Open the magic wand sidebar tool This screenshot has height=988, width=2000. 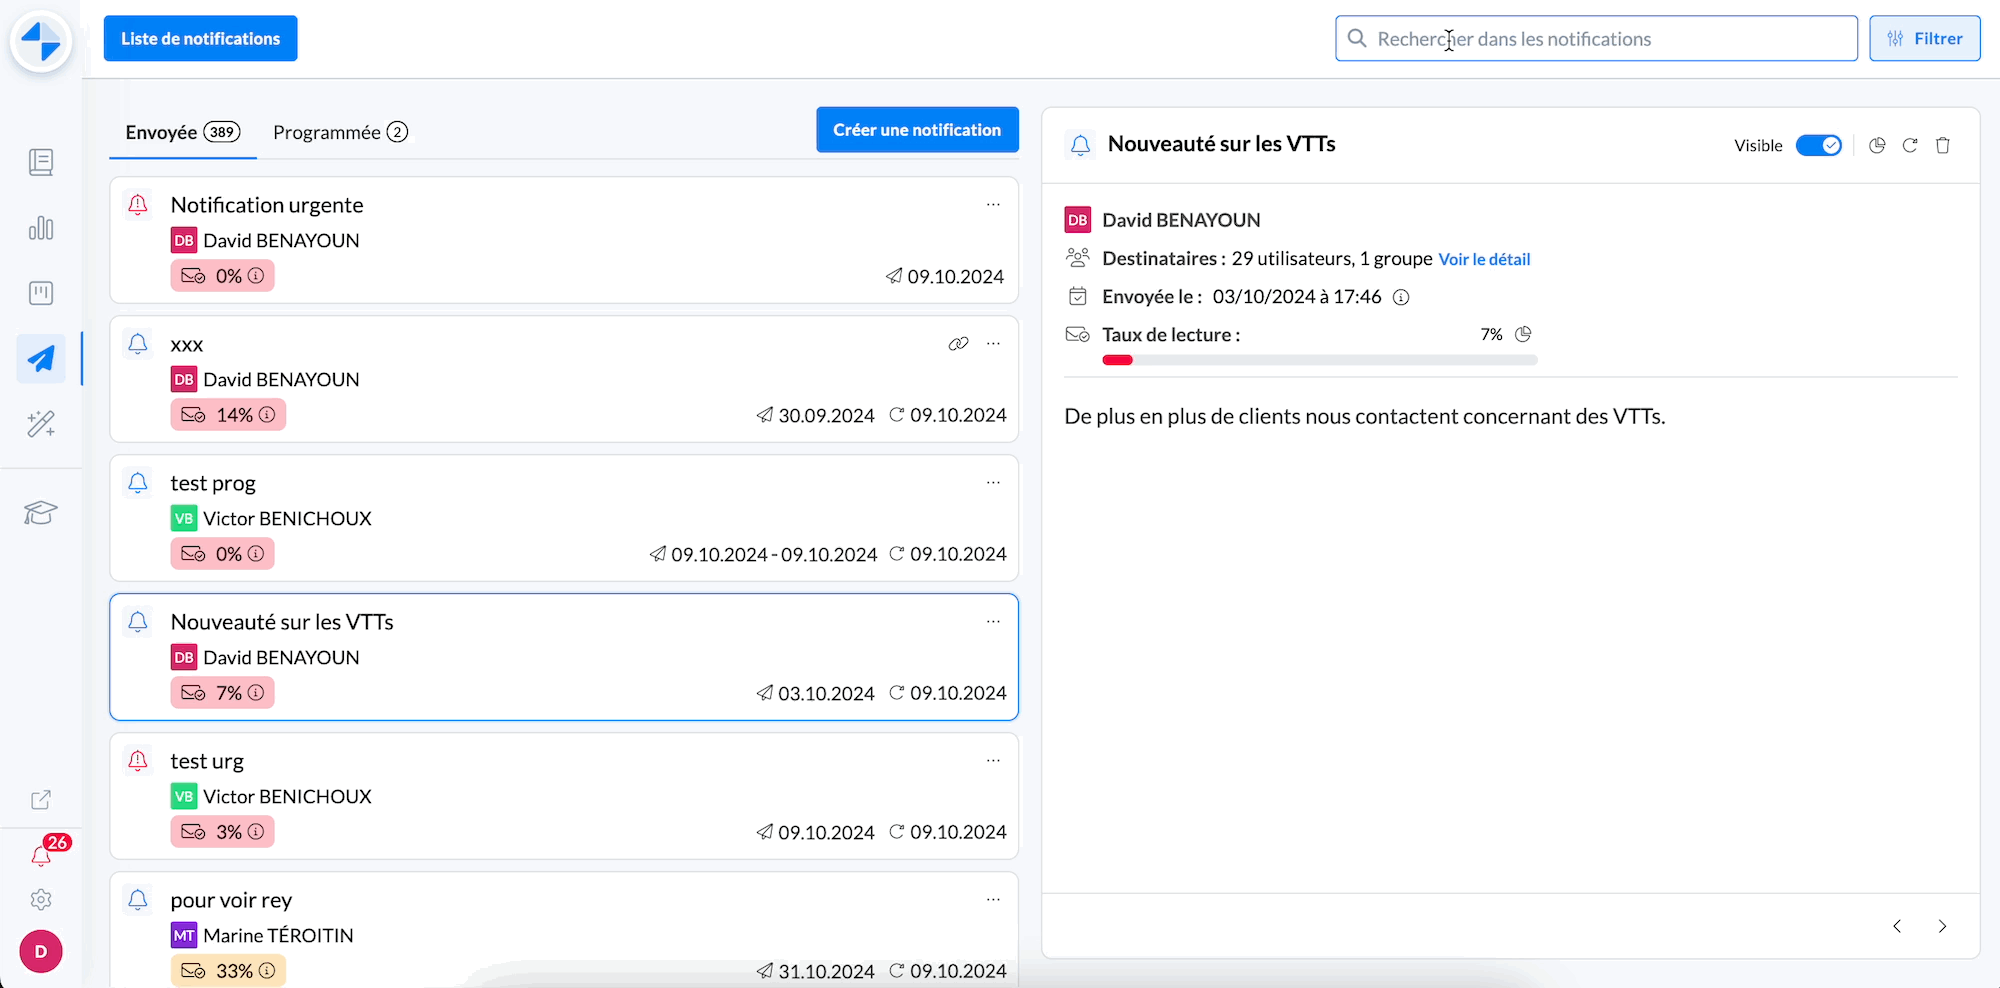pos(41,424)
